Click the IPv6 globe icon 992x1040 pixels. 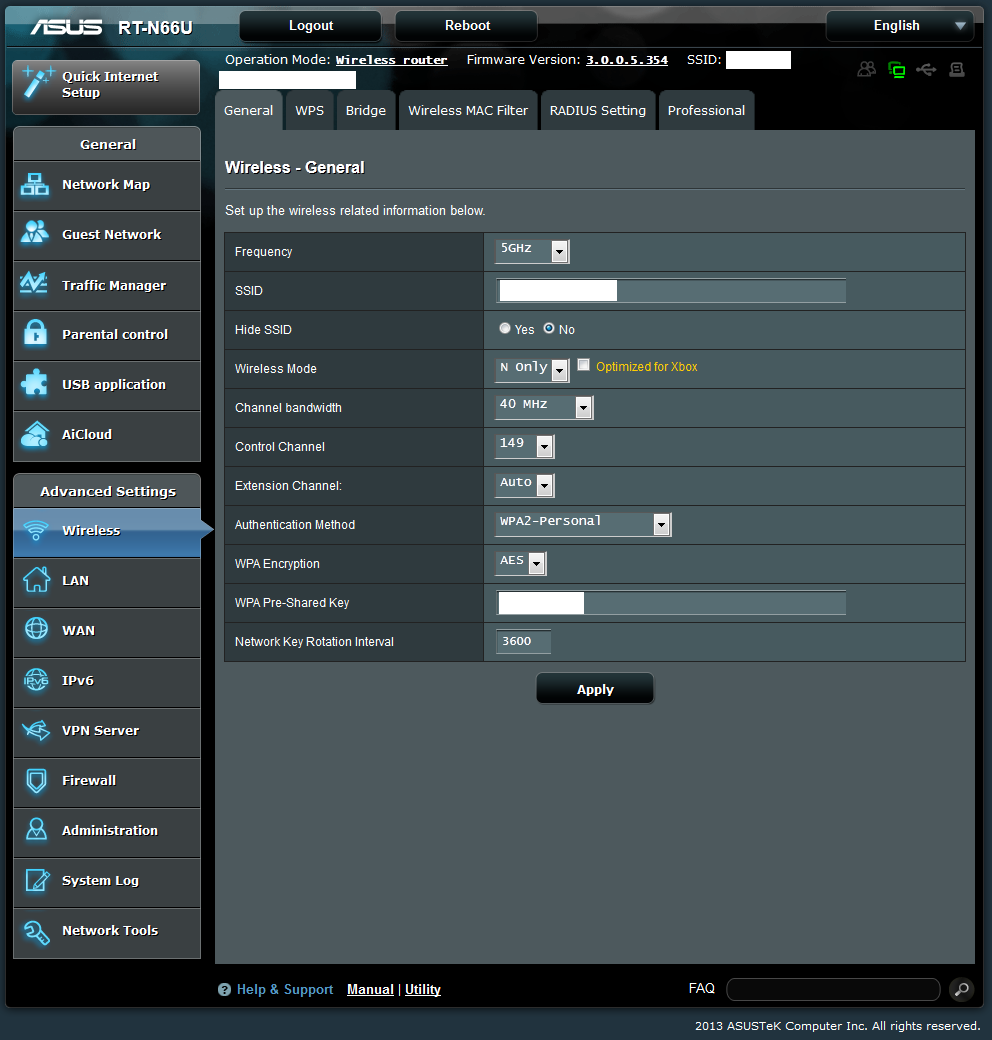point(36,680)
